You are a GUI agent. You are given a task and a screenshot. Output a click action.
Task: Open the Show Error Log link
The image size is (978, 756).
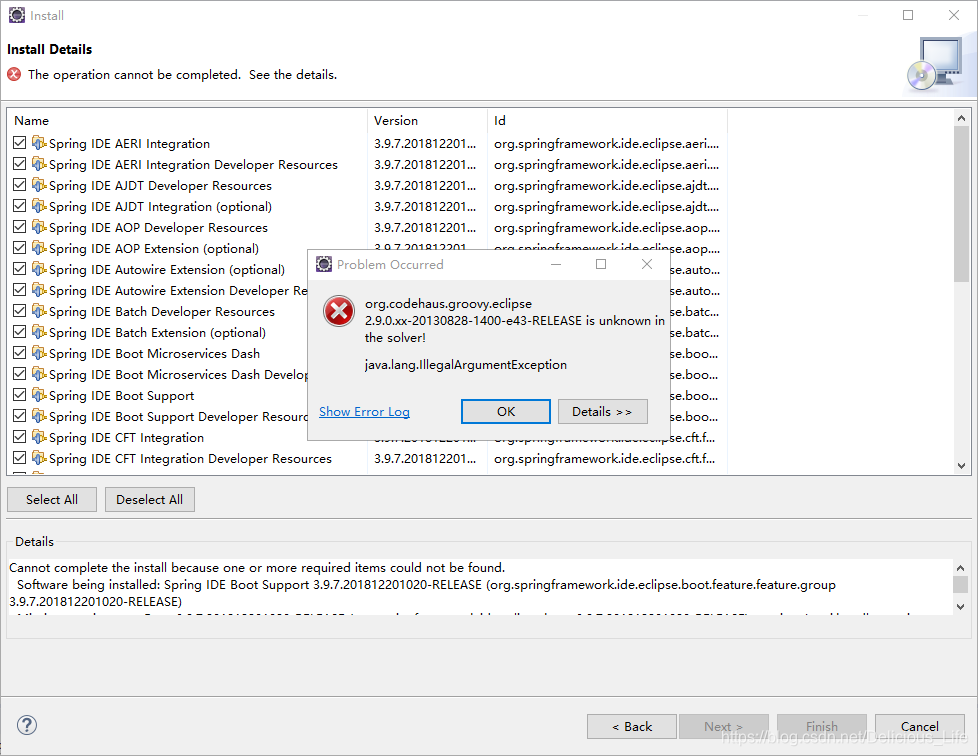click(364, 412)
